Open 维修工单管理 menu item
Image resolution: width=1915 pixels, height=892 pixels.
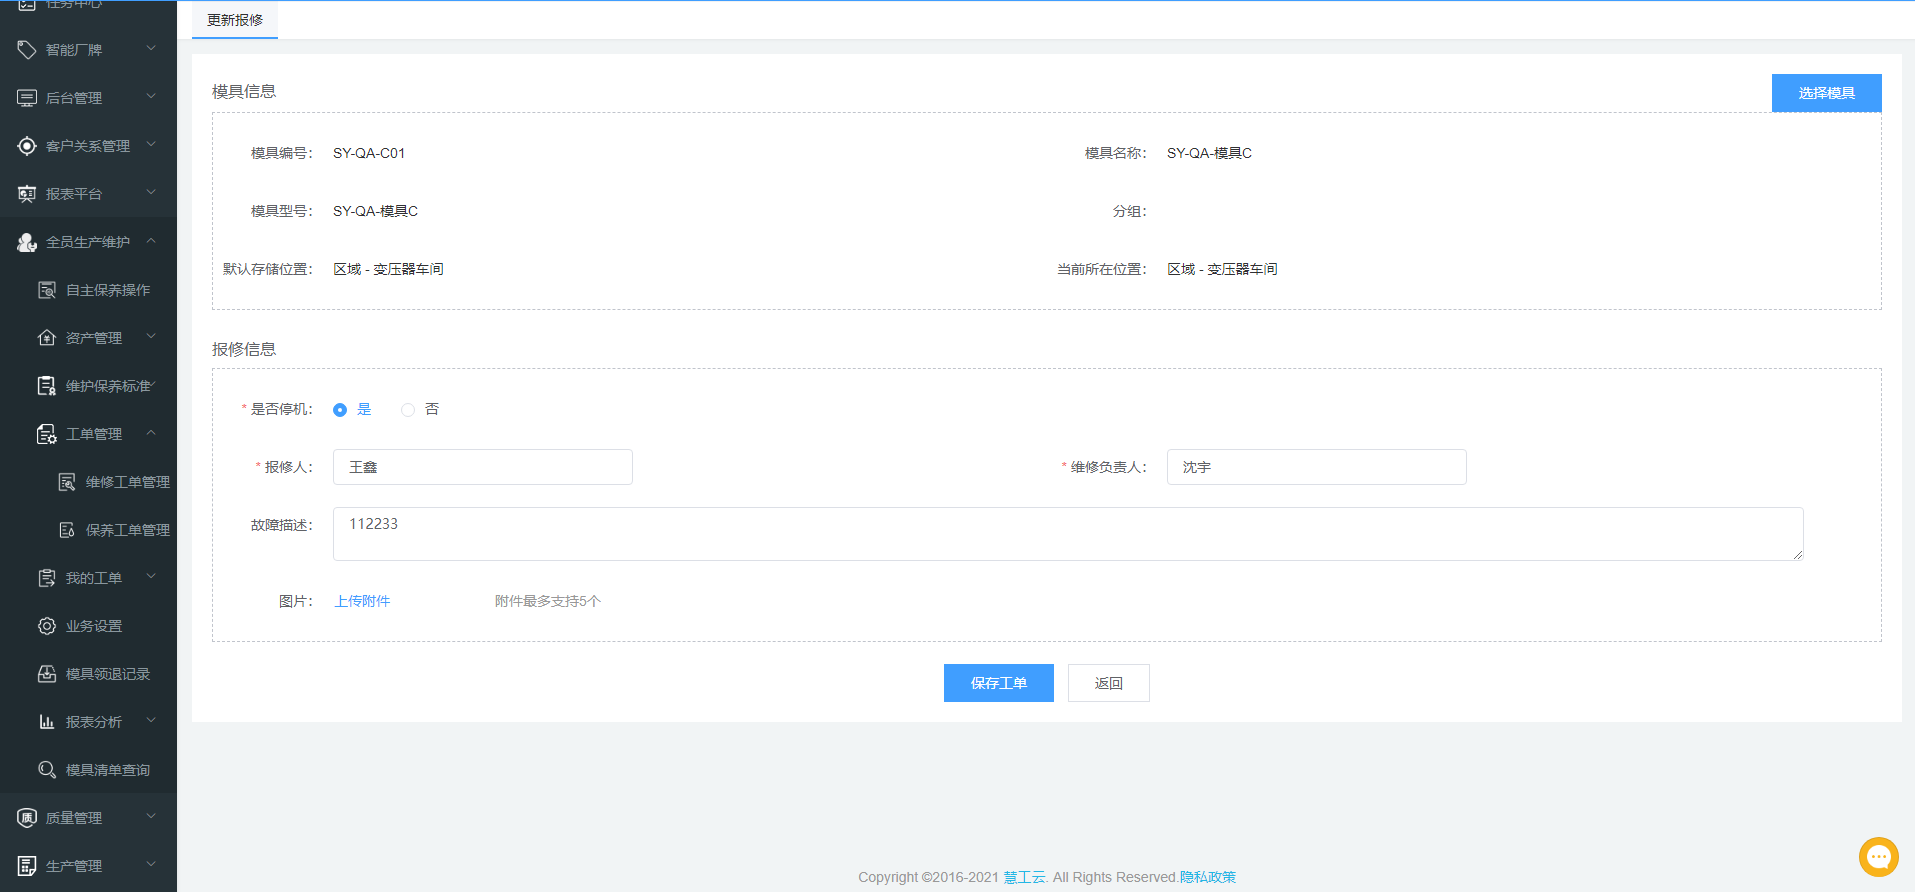point(127,482)
